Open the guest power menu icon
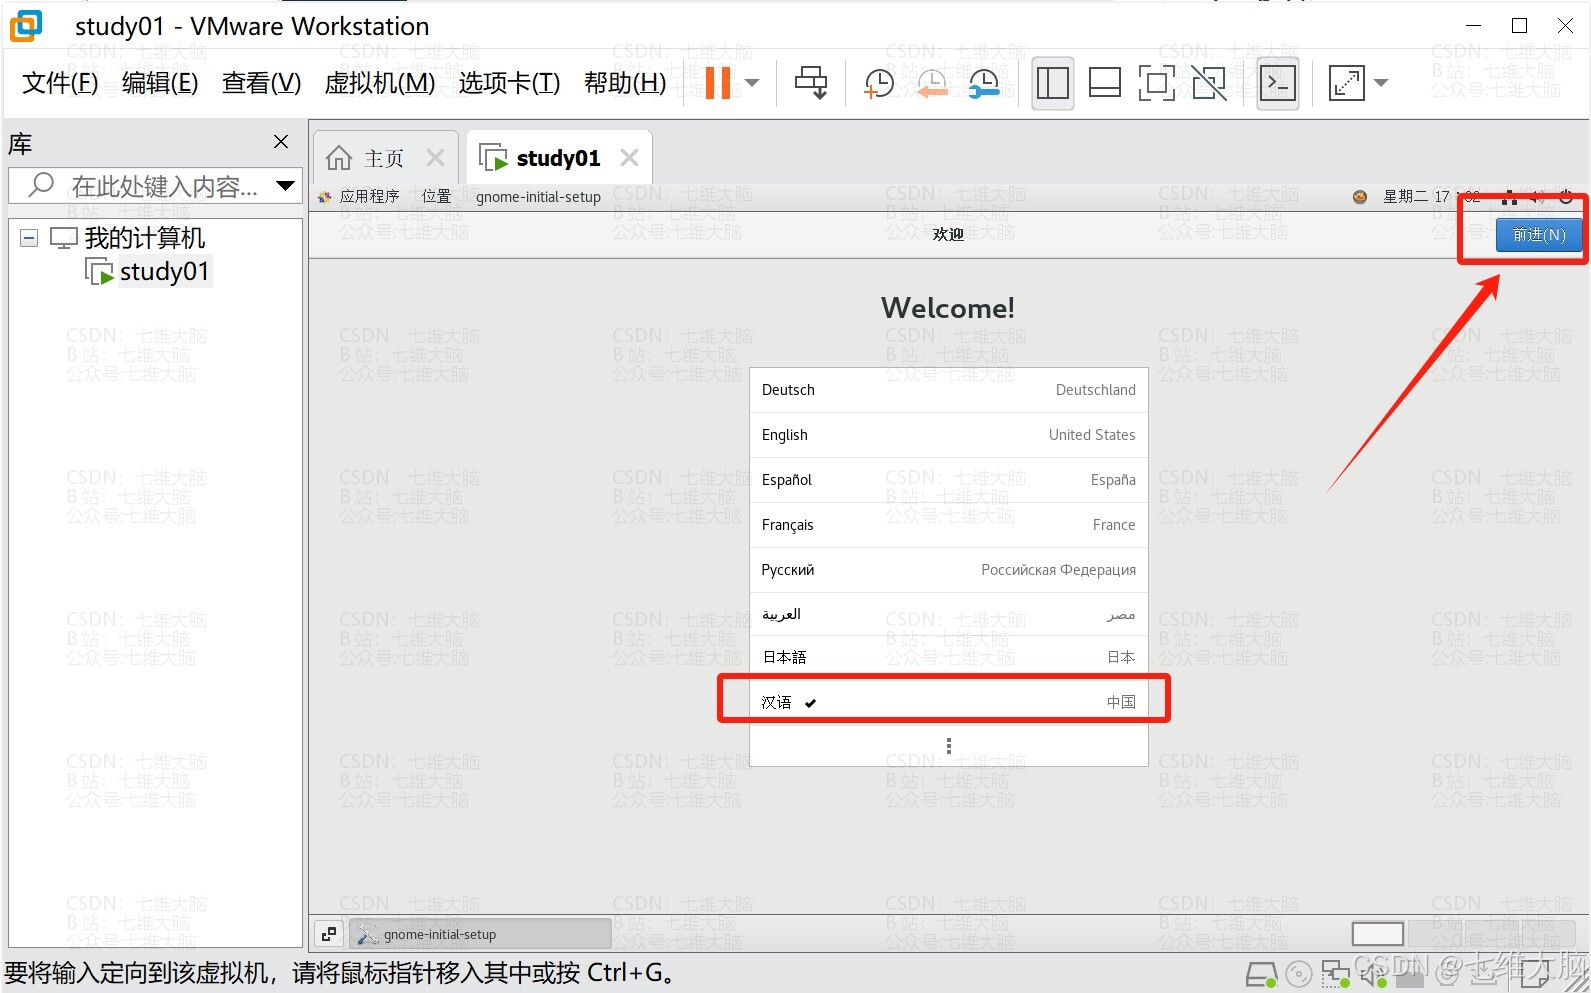This screenshot has width=1591, height=993. (1566, 197)
